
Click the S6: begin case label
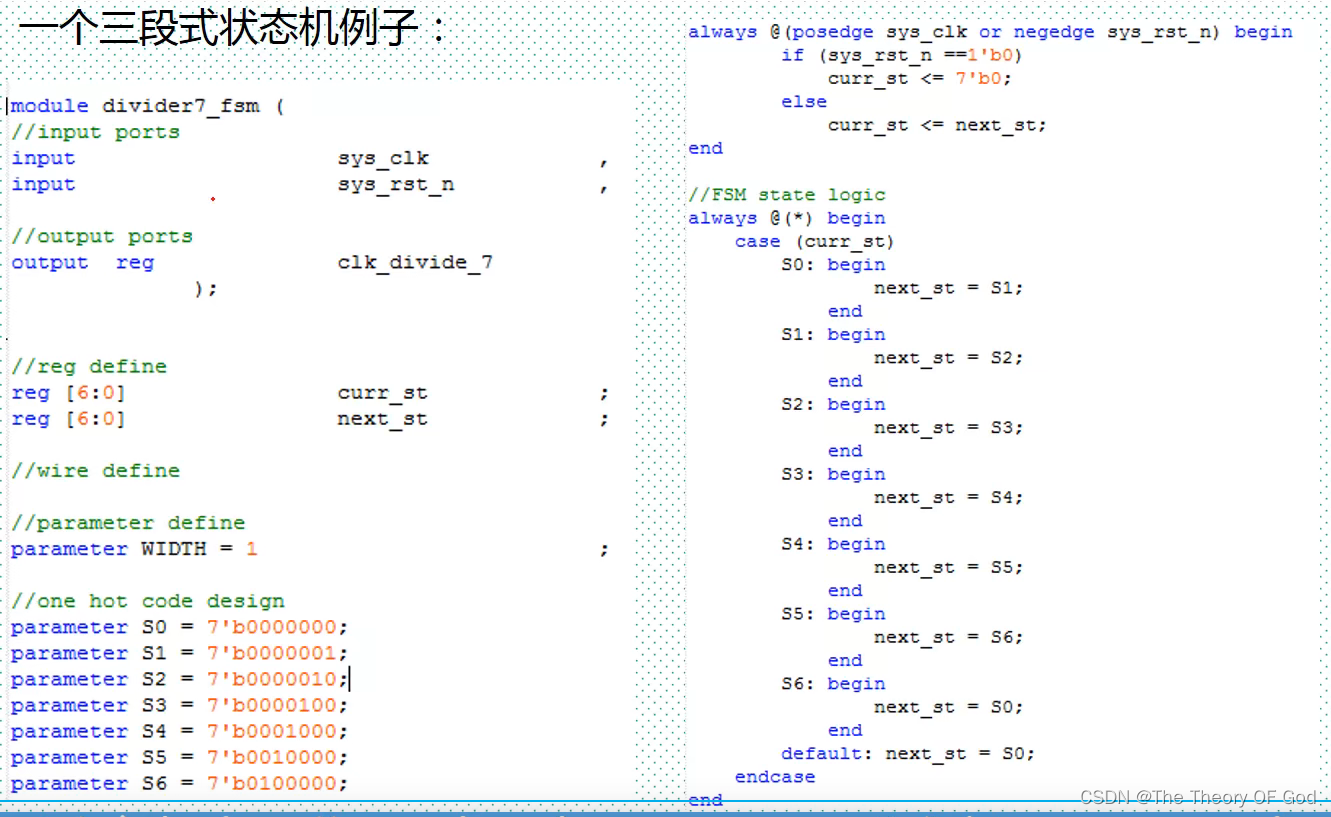pos(834,684)
